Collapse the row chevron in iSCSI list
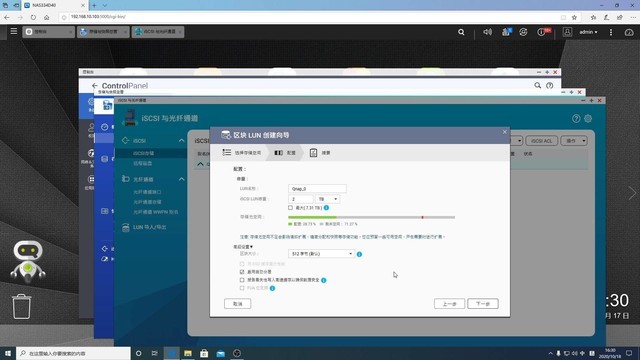 tap(200, 164)
